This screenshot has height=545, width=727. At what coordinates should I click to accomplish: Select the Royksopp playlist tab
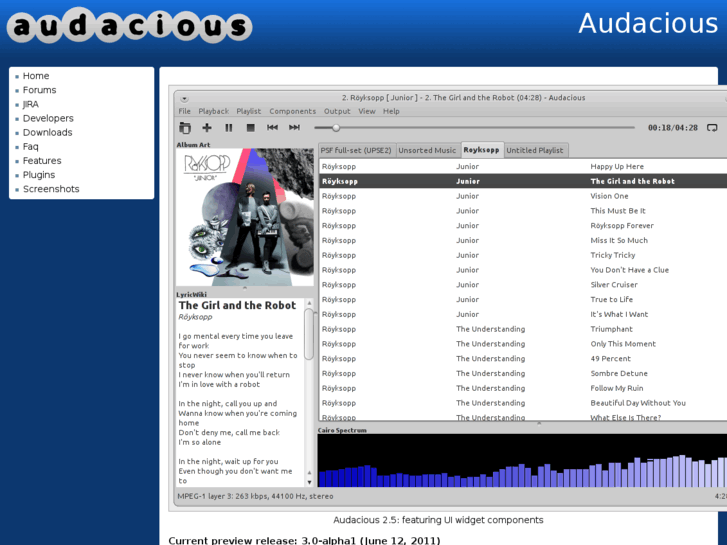click(481, 150)
